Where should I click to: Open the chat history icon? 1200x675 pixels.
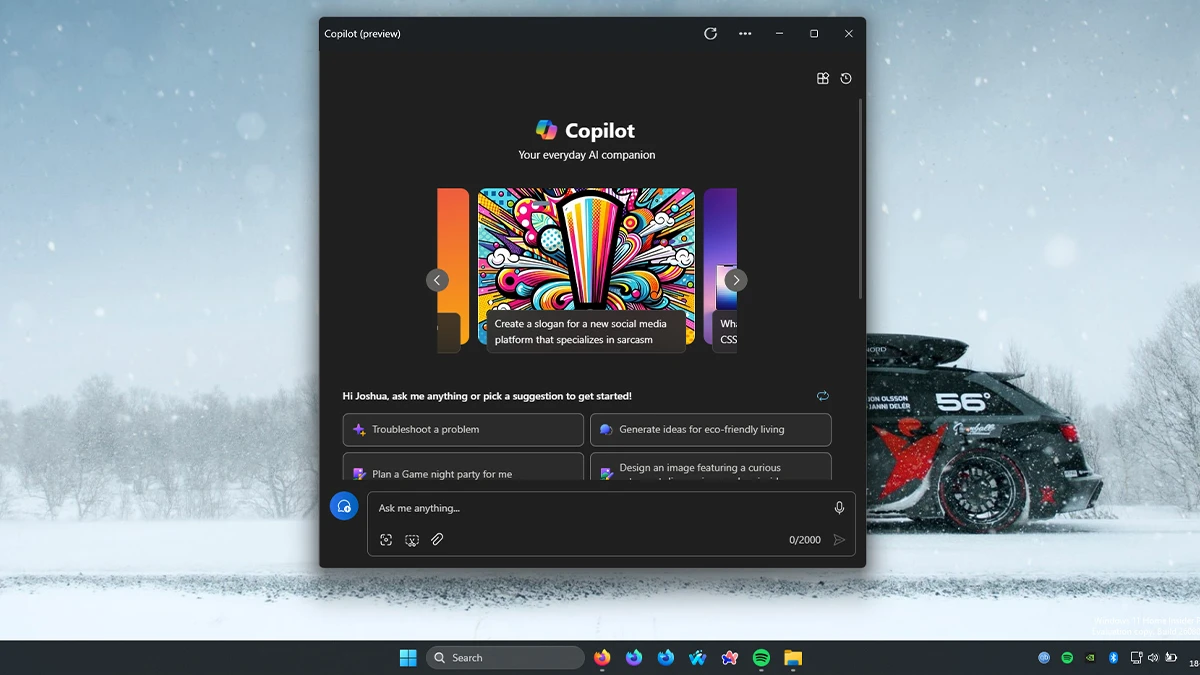(846, 78)
